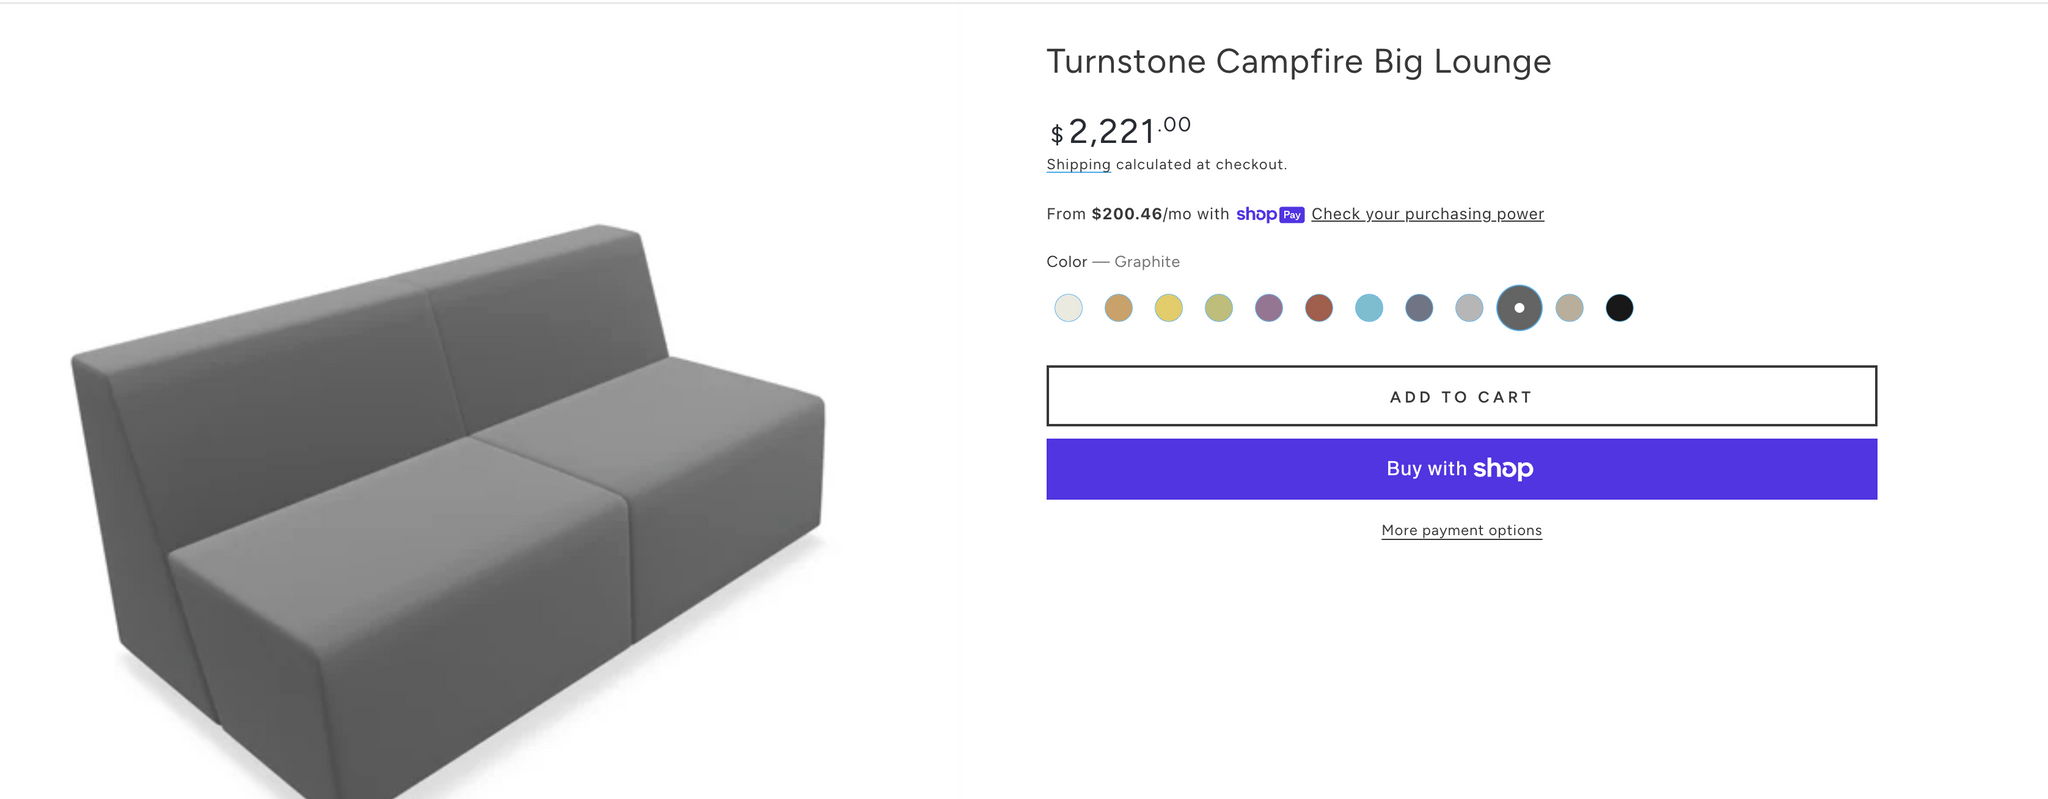This screenshot has height=799, width=2048.
Task: Pick the light gray color swatch
Action: pyautogui.click(x=1469, y=308)
